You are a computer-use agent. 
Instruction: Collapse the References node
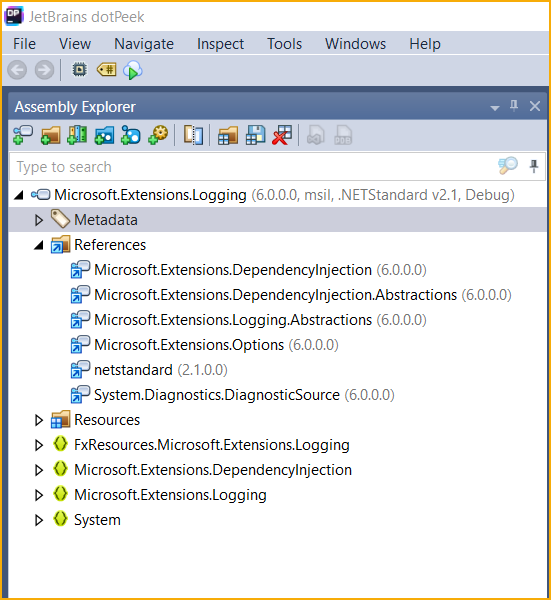point(39,245)
